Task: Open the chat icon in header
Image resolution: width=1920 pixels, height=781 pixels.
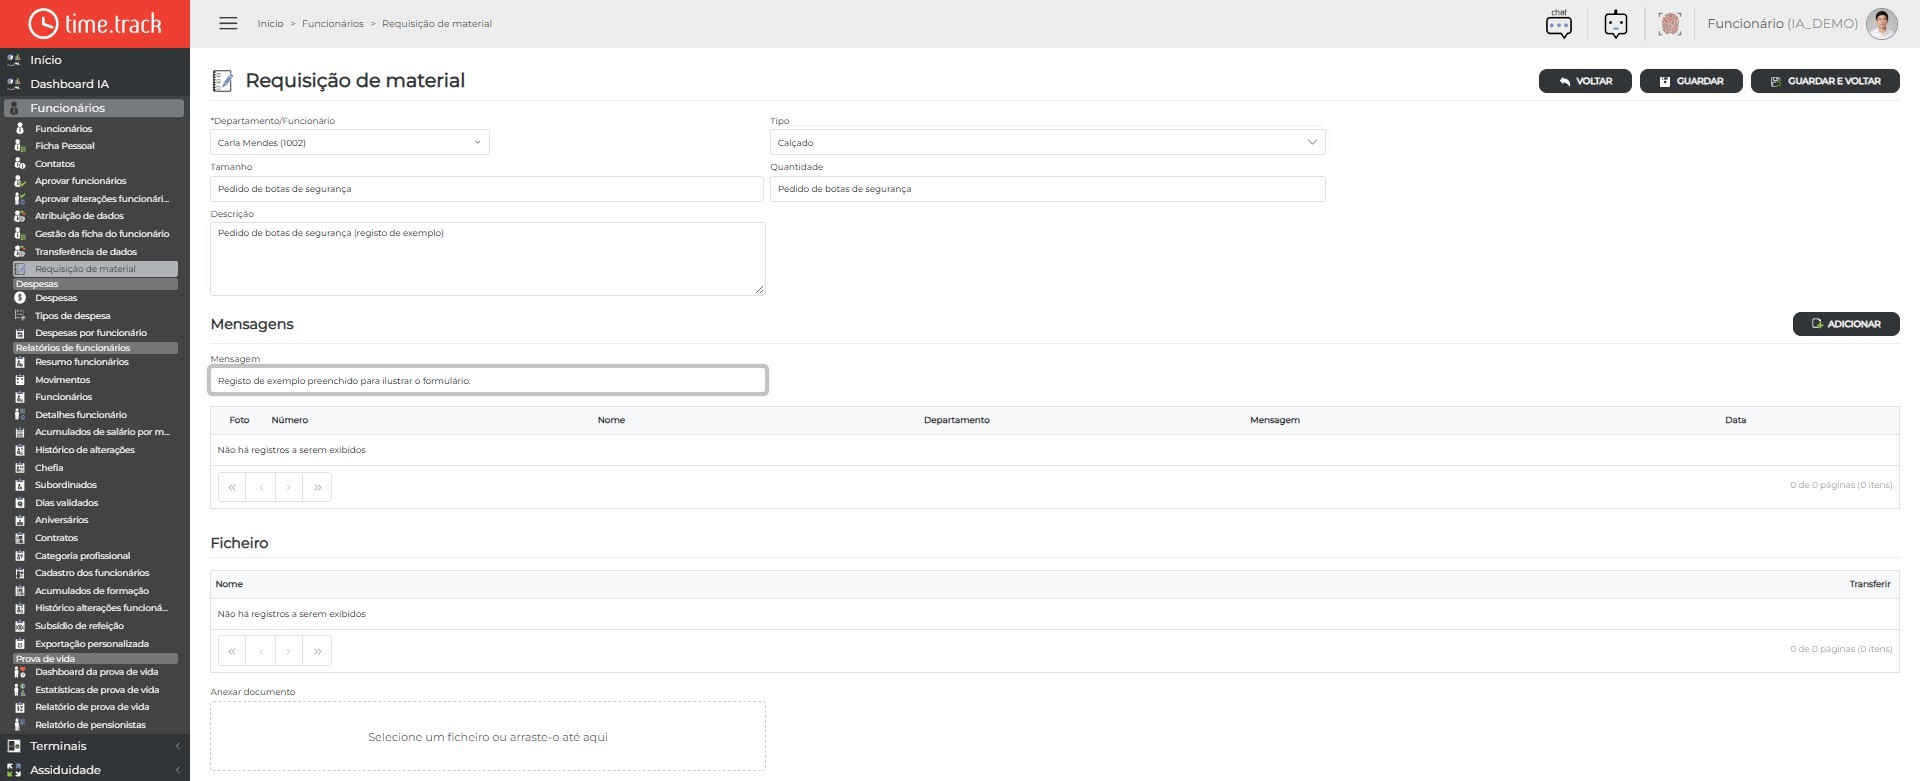Action: (1558, 24)
